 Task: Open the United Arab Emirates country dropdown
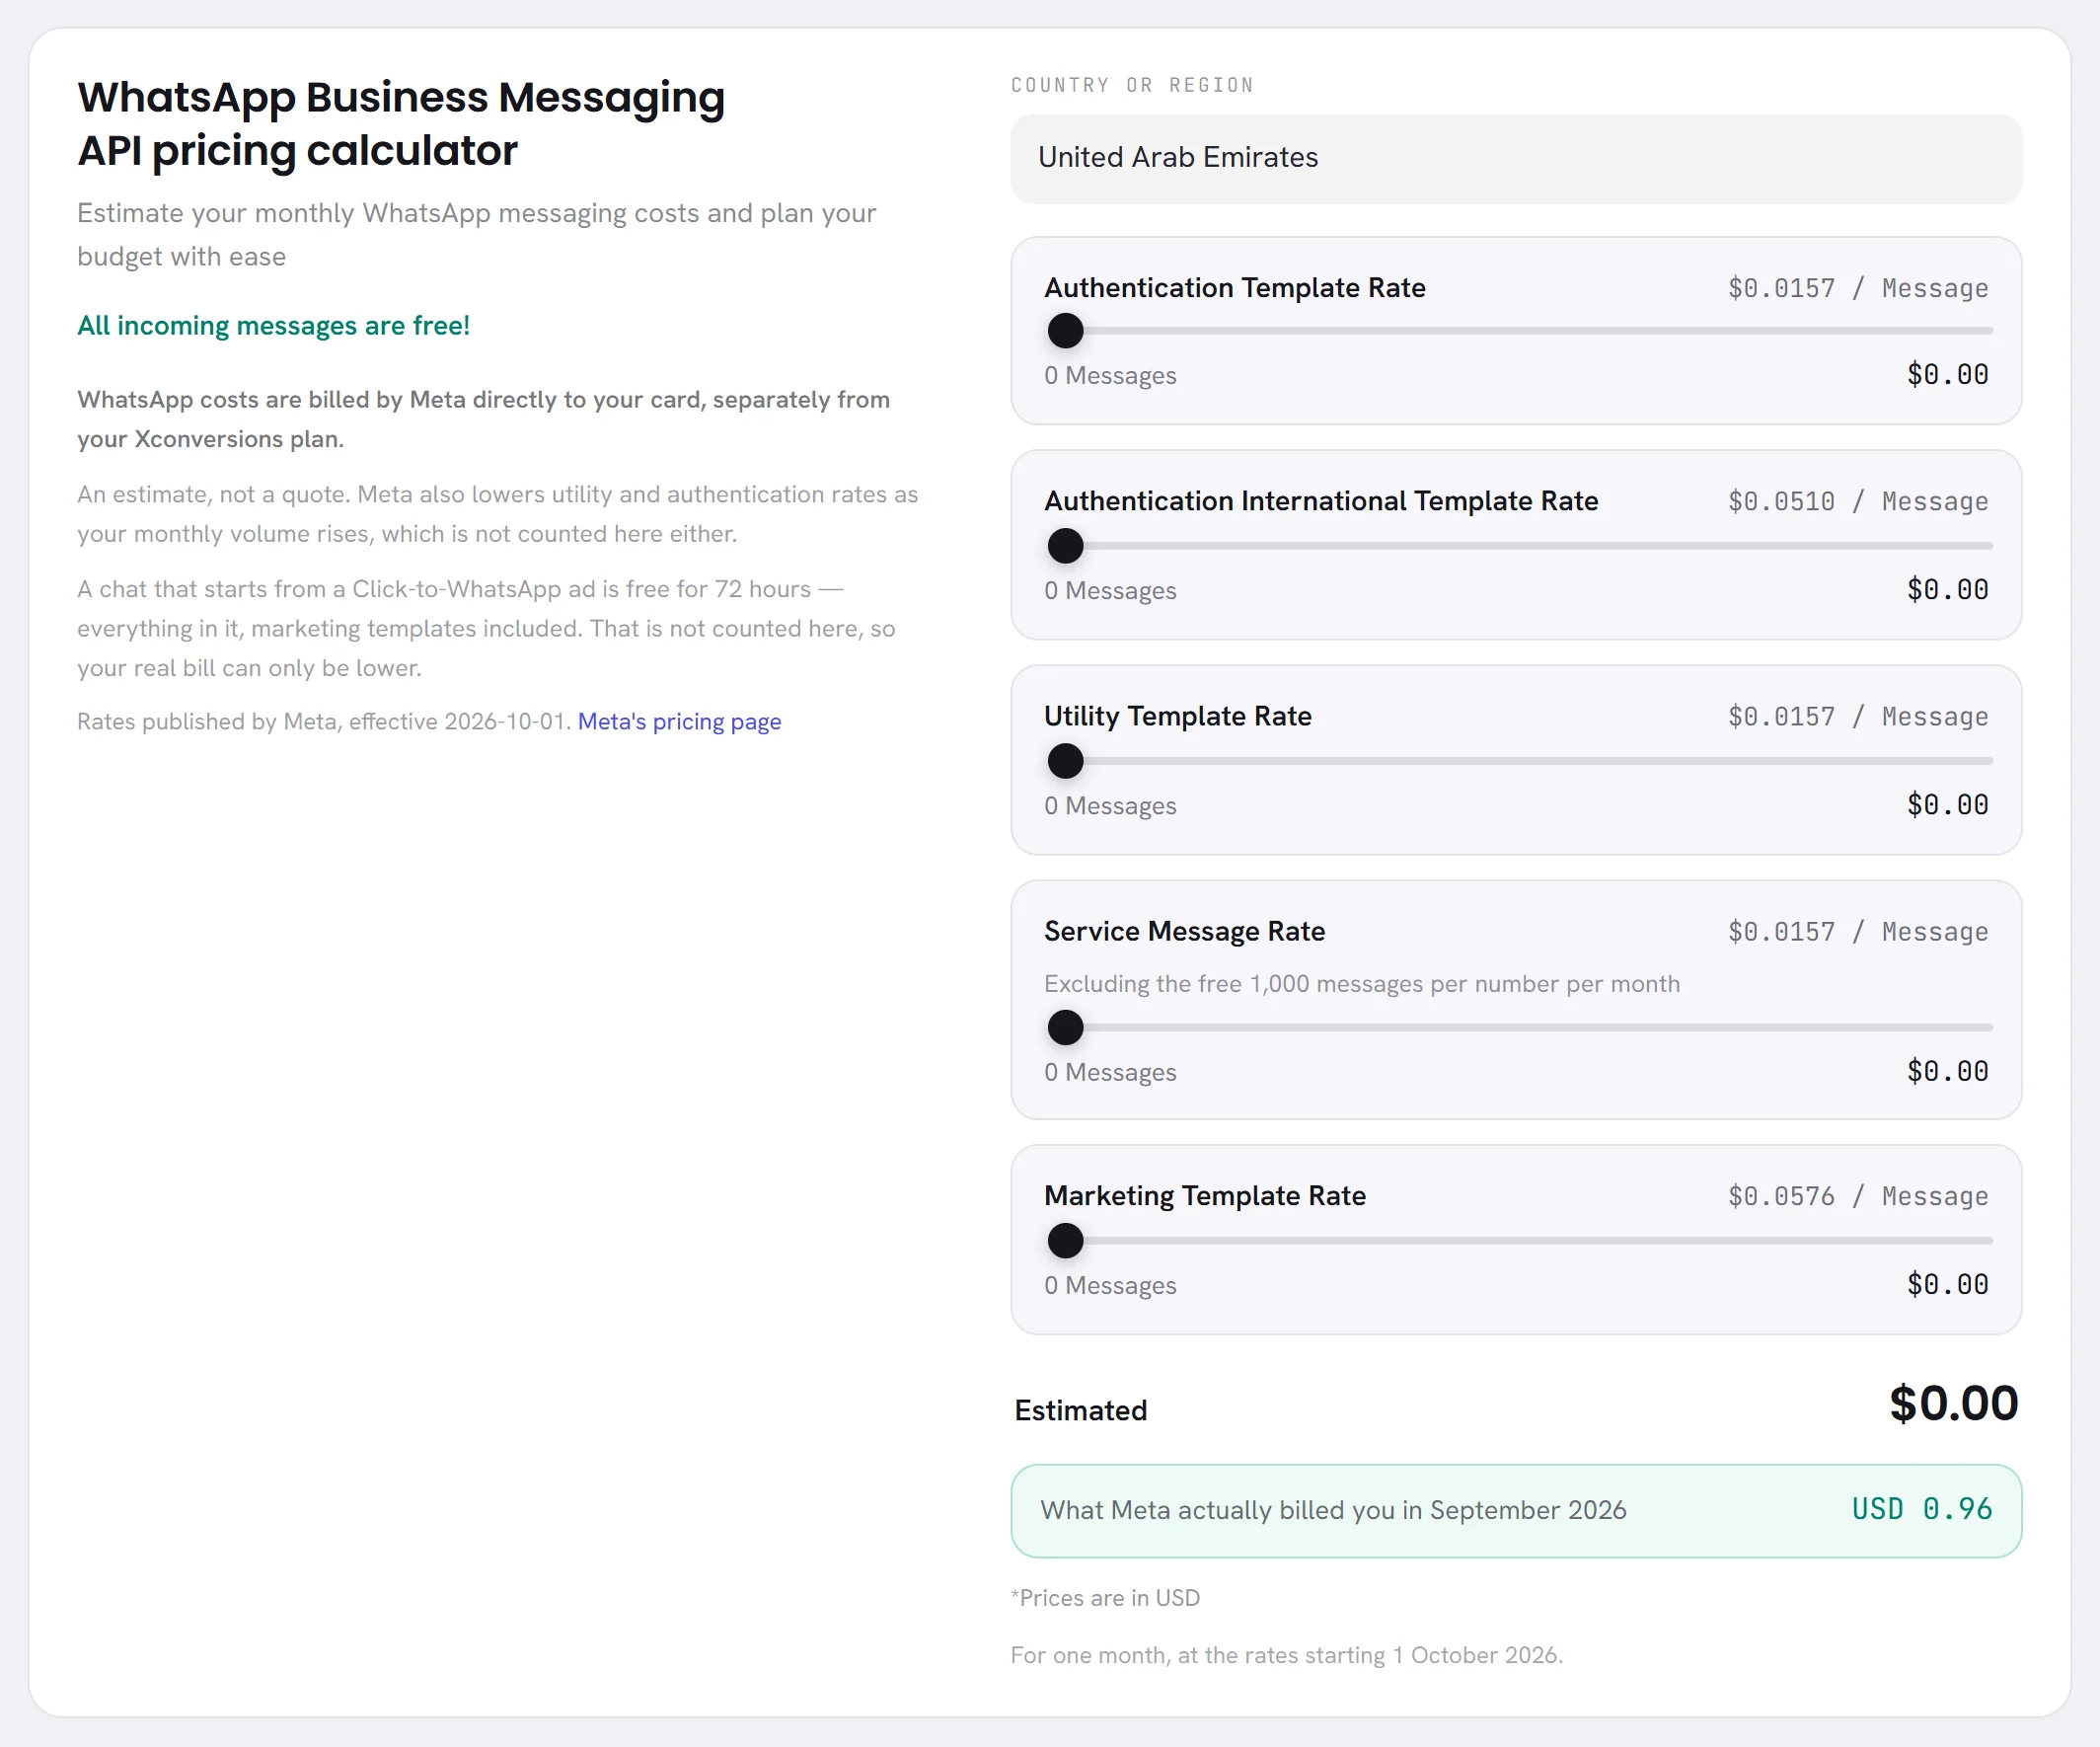1516,158
